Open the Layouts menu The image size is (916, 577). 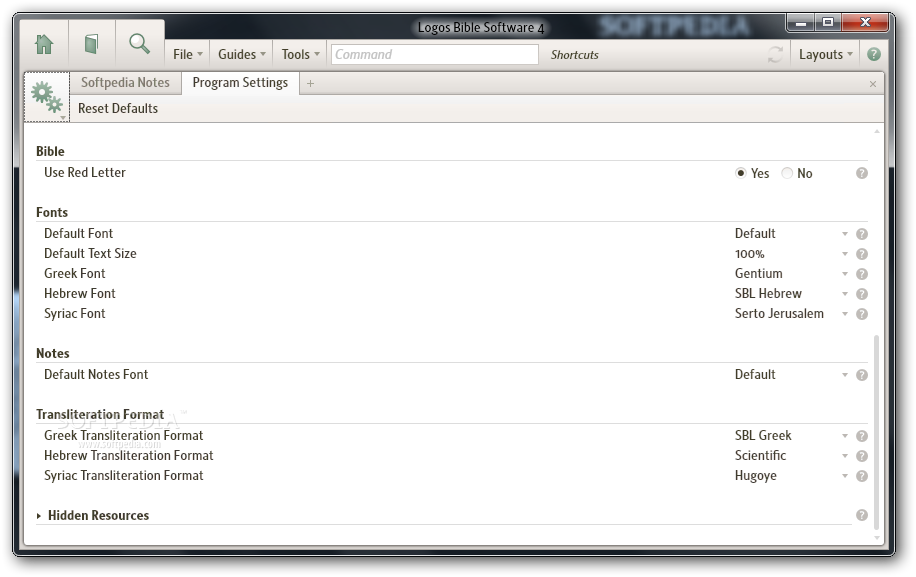(825, 54)
